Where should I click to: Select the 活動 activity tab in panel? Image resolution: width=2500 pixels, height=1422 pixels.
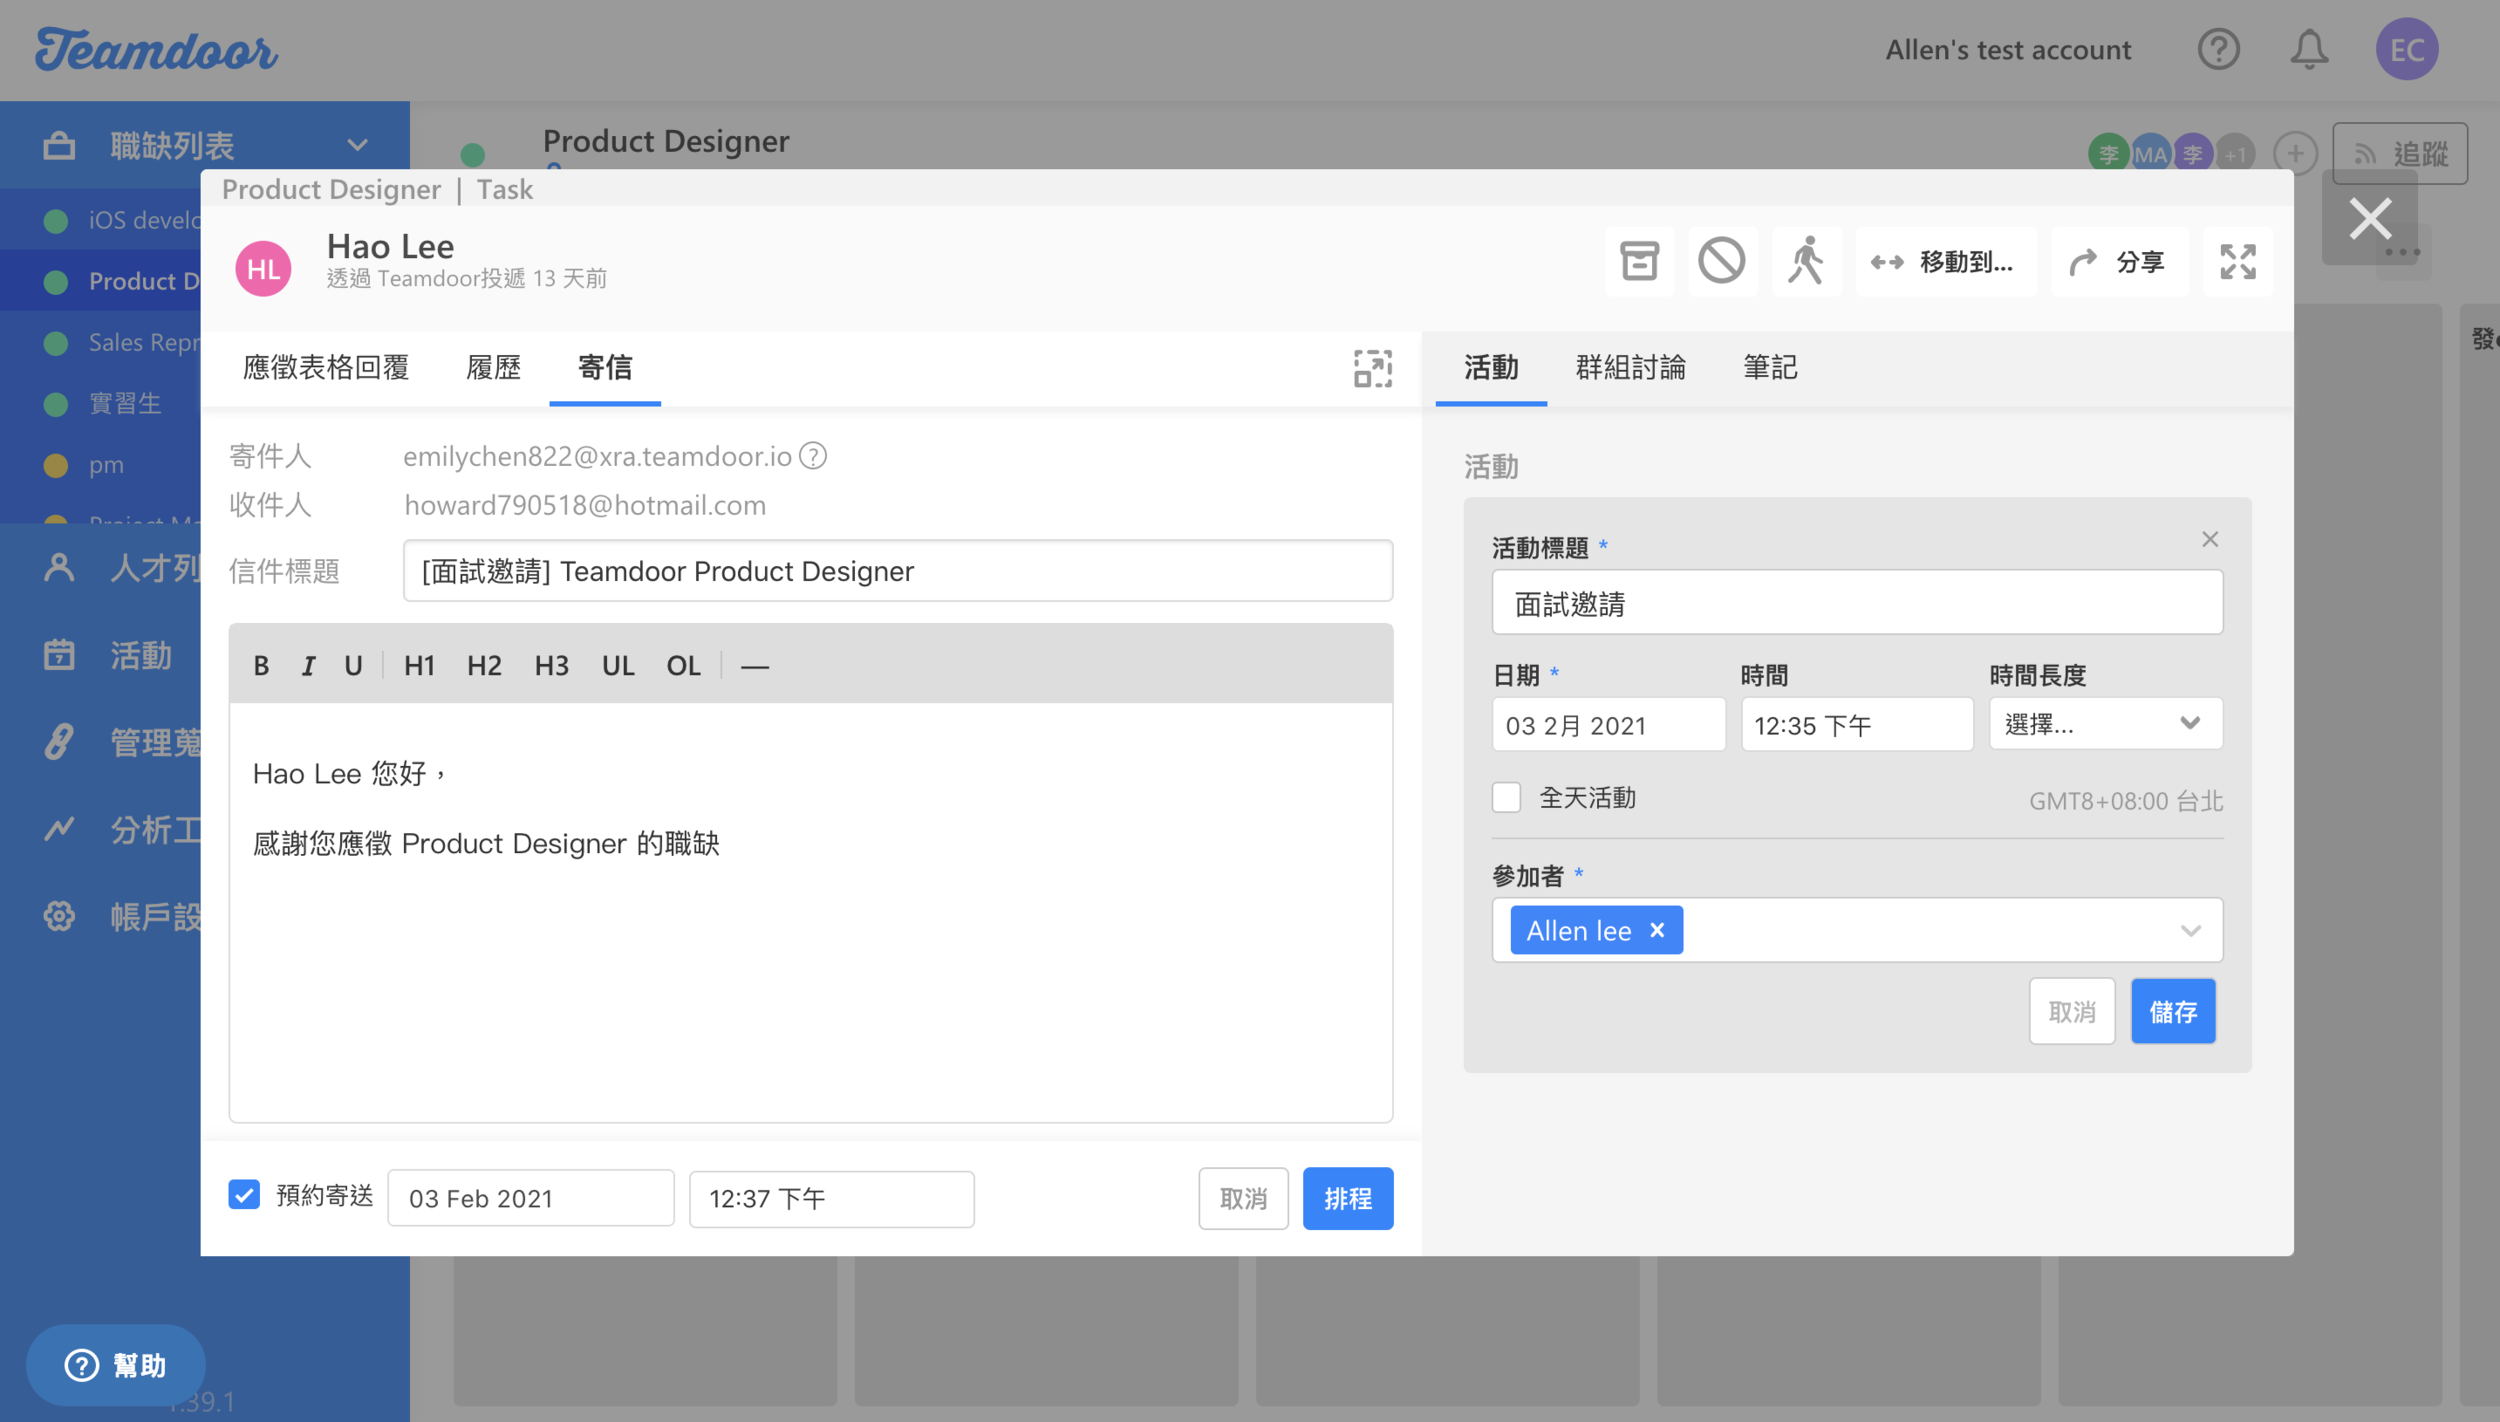(1491, 368)
